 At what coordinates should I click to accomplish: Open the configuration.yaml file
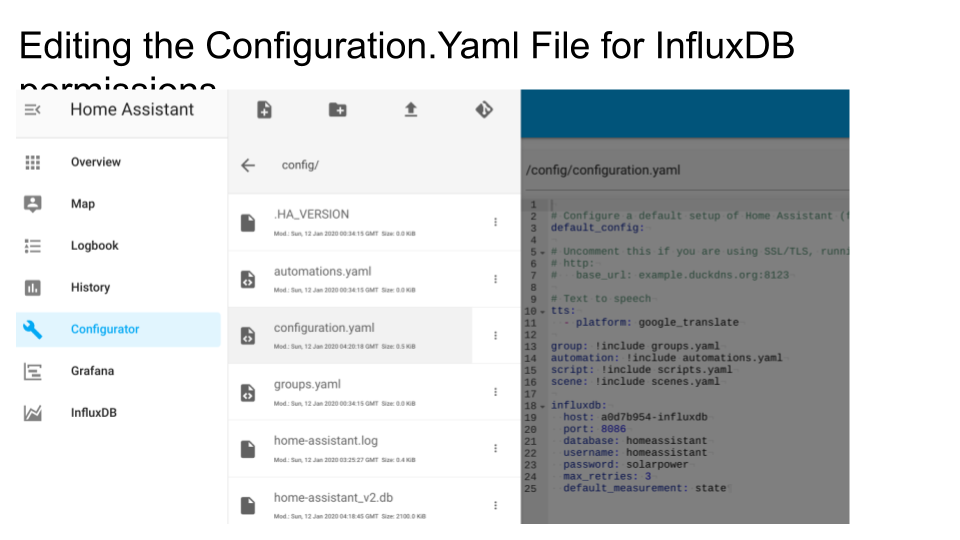[324, 328]
